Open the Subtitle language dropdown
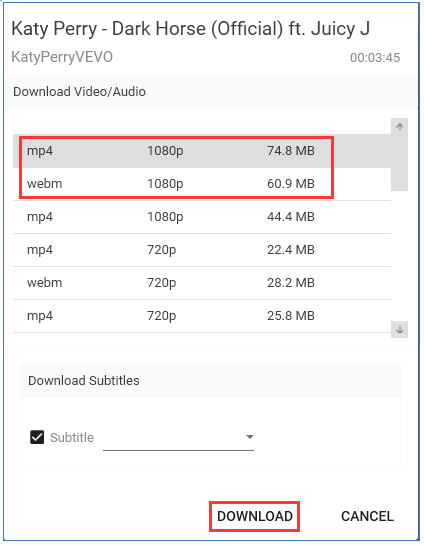Image resolution: width=424 pixels, height=546 pixels. click(x=178, y=437)
